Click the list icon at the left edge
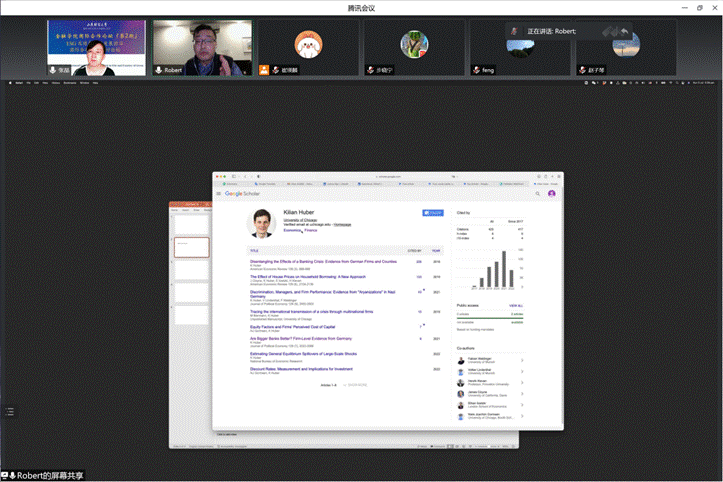 click(10, 411)
